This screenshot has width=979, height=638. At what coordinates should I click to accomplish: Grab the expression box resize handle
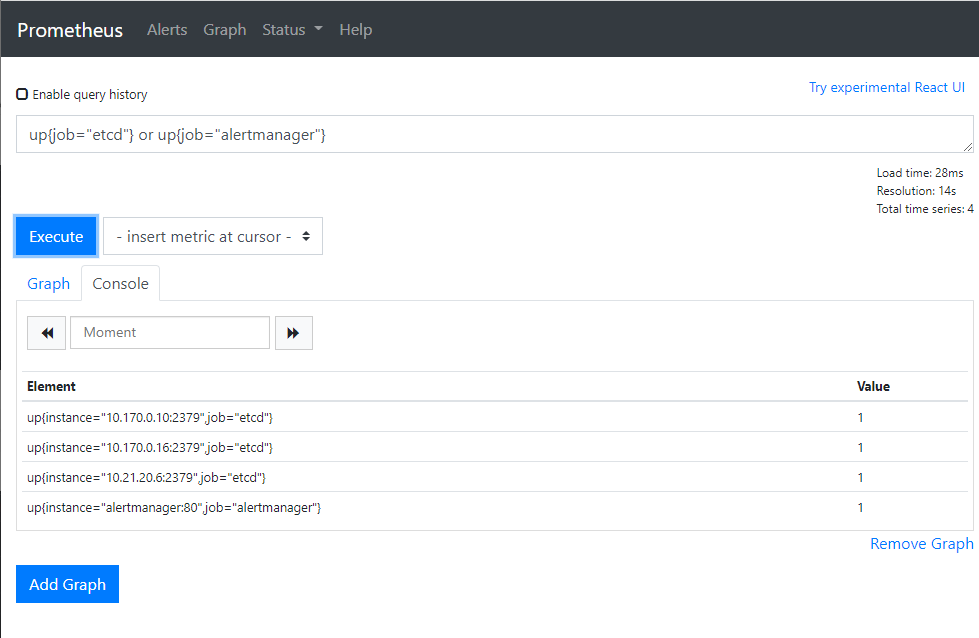967,147
